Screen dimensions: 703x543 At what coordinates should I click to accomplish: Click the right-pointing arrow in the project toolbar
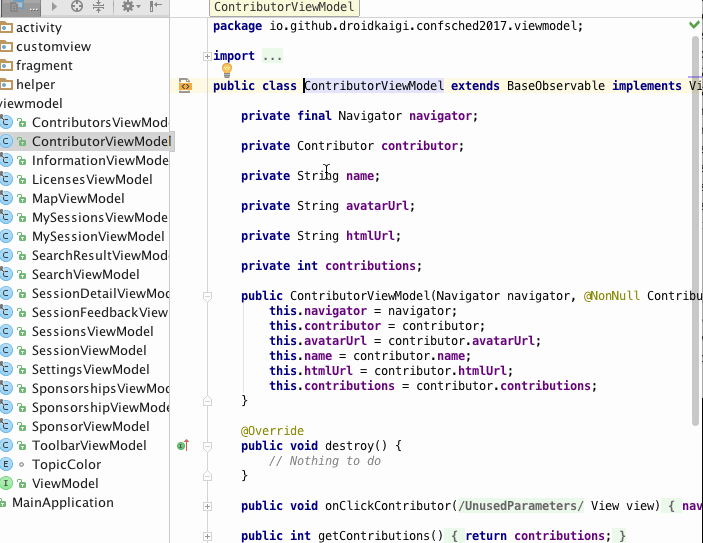click(x=55, y=6)
